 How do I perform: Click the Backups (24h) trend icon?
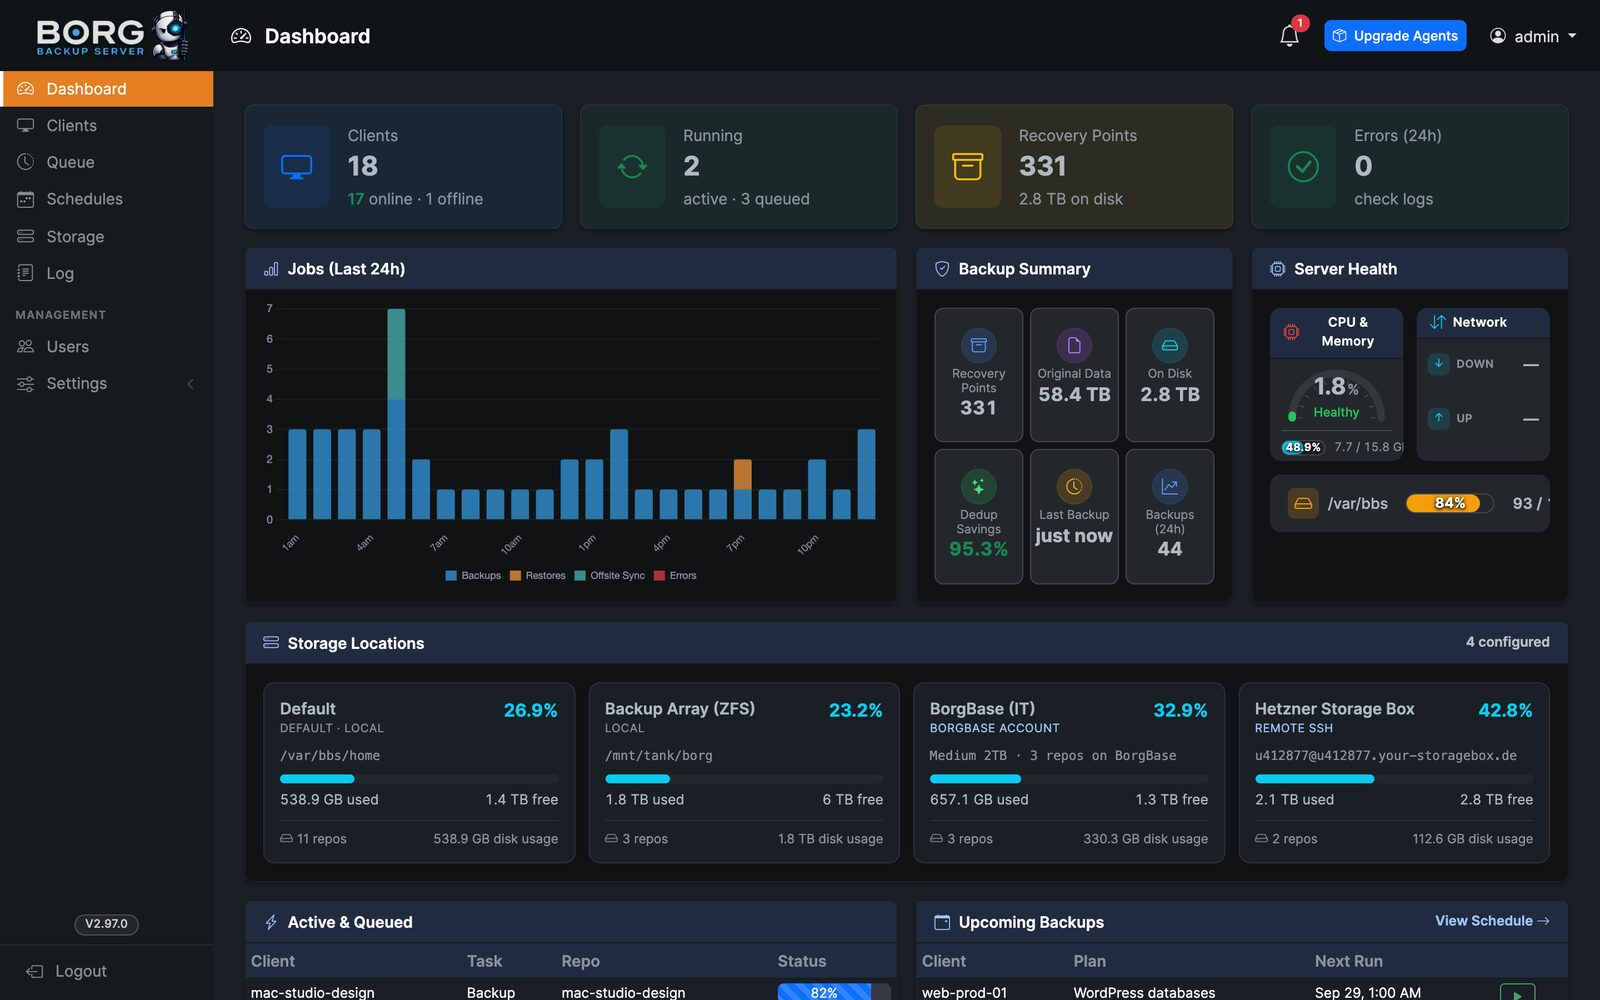(1170, 486)
